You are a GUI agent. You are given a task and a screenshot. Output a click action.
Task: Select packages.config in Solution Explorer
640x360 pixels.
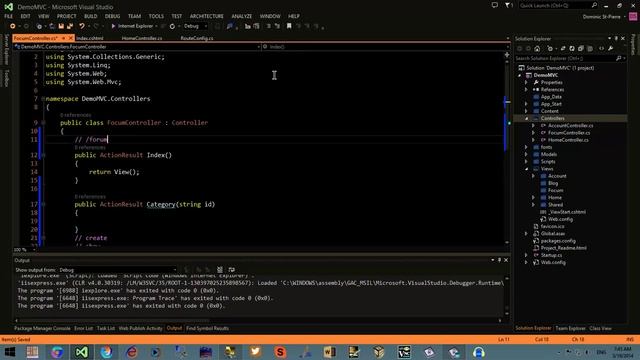(x=558, y=241)
